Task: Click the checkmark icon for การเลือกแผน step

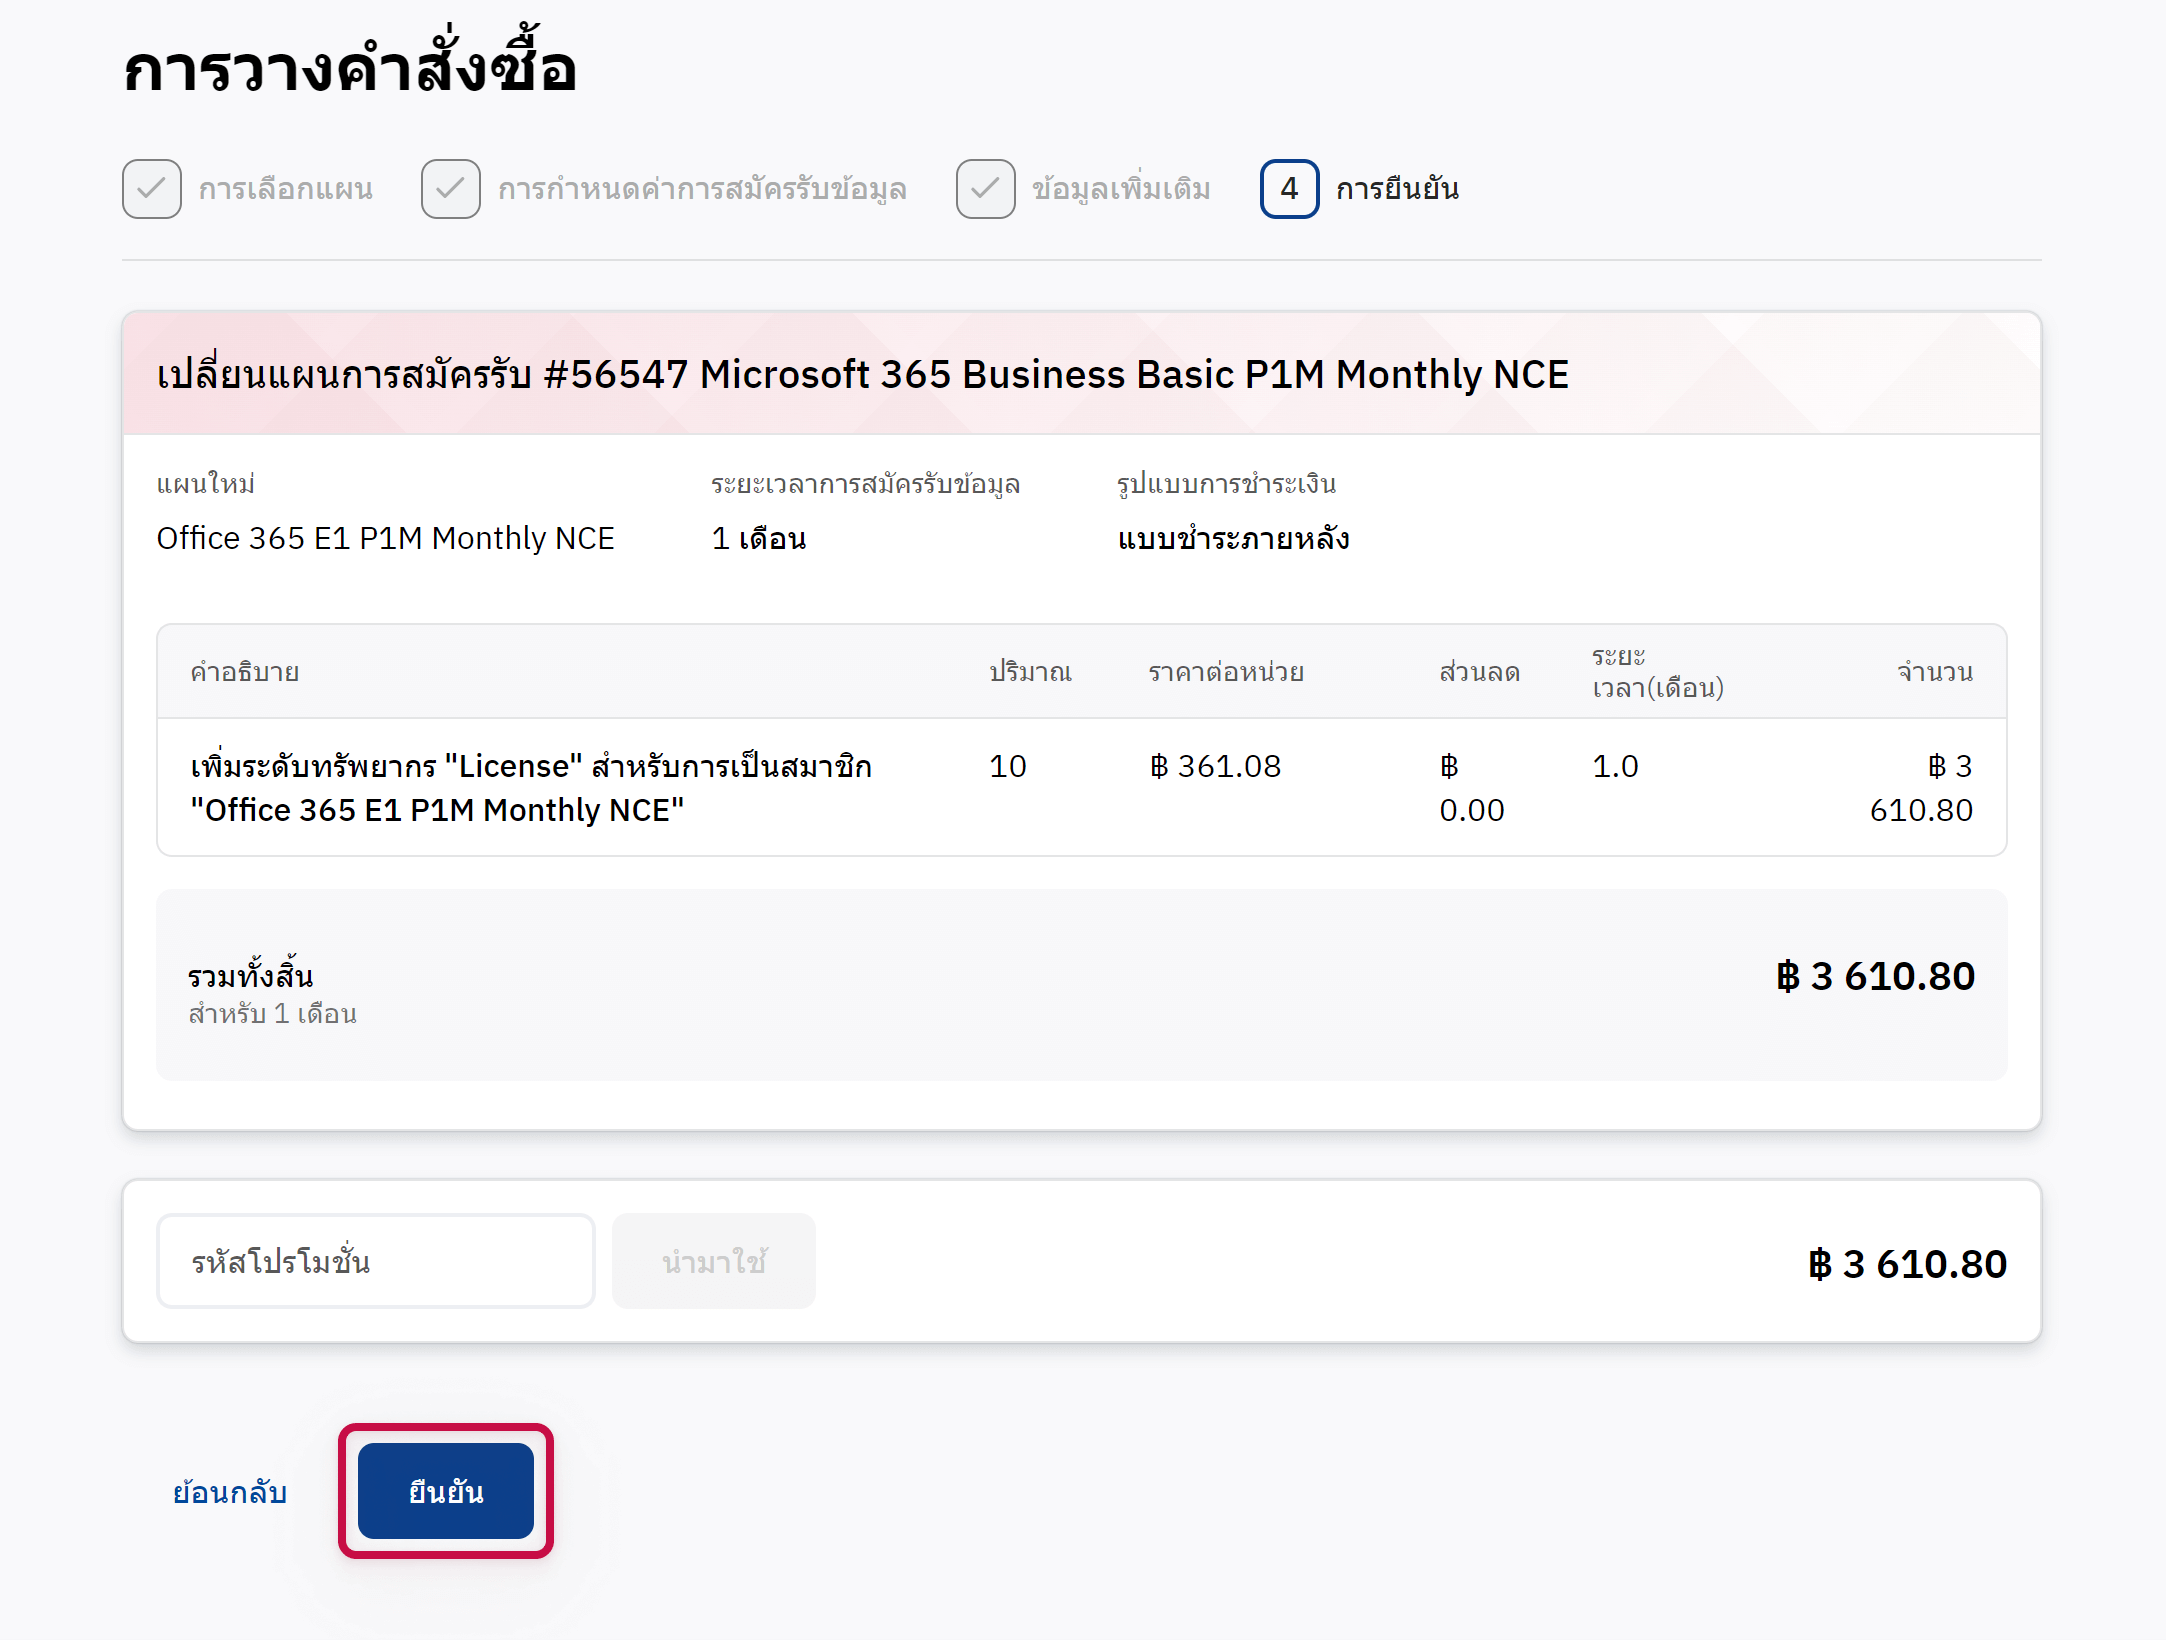Action: [x=152, y=189]
